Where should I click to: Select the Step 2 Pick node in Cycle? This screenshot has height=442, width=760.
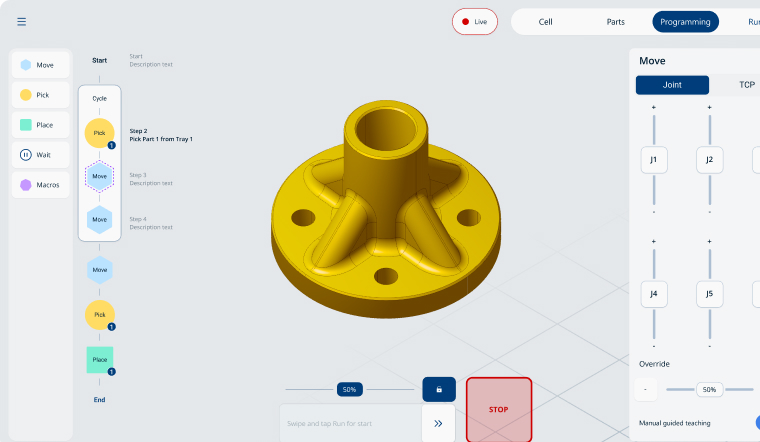tap(99, 133)
